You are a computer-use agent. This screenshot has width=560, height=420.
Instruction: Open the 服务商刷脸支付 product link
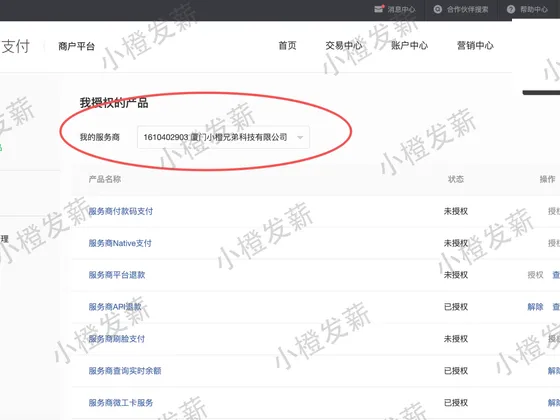(x=117, y=339)
